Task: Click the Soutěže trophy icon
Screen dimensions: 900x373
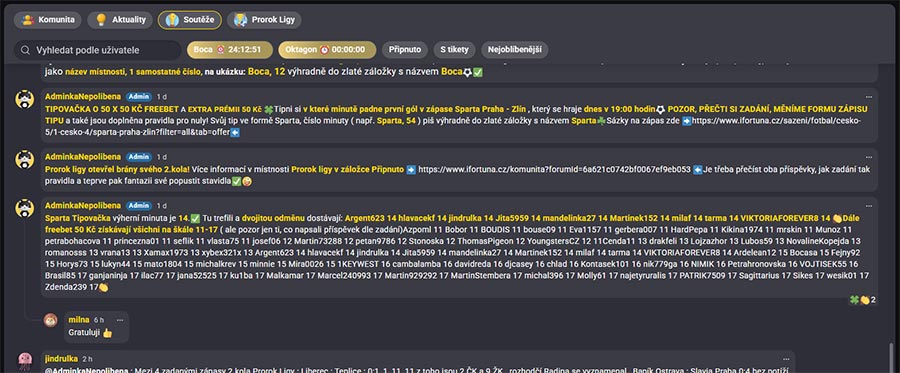Action: point(172,20)
